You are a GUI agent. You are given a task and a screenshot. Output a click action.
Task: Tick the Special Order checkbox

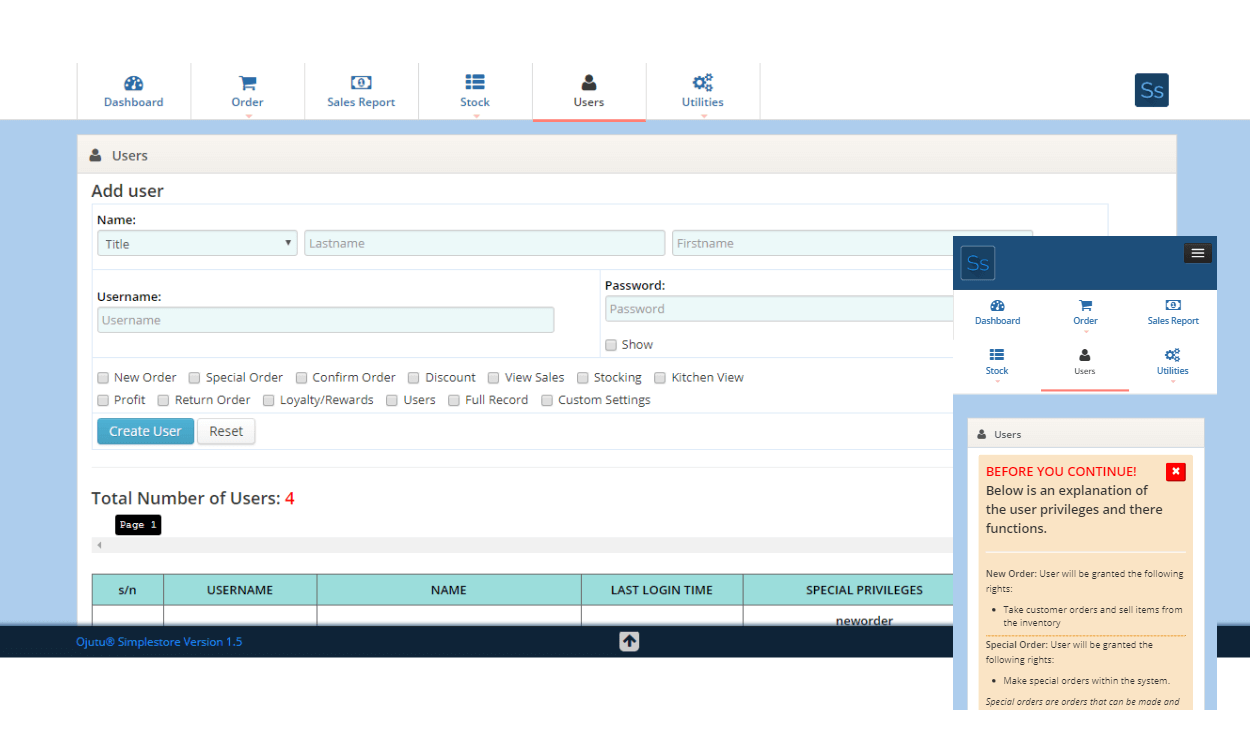point(195,378)
